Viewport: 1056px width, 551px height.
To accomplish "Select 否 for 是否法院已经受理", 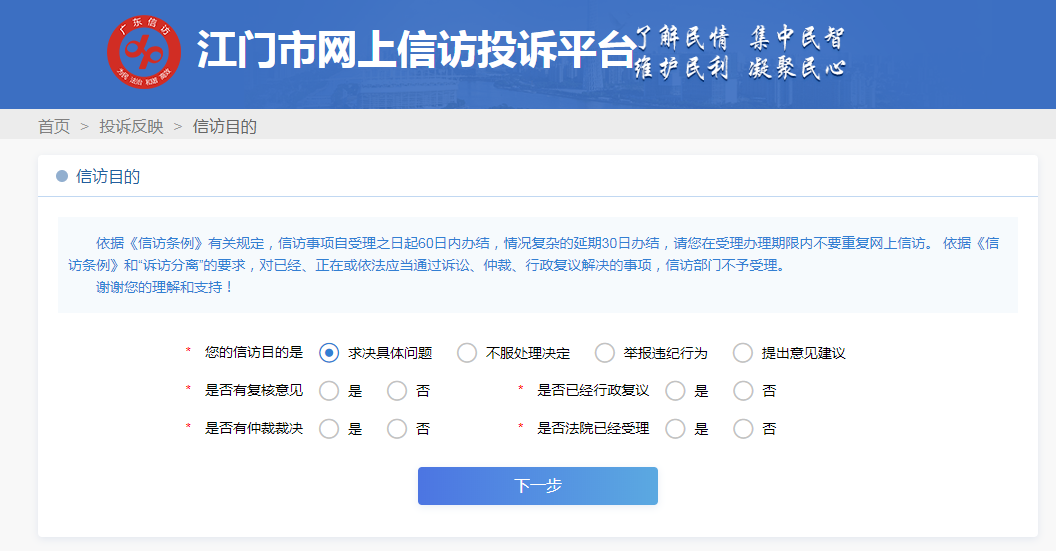I will coord(743,429).
